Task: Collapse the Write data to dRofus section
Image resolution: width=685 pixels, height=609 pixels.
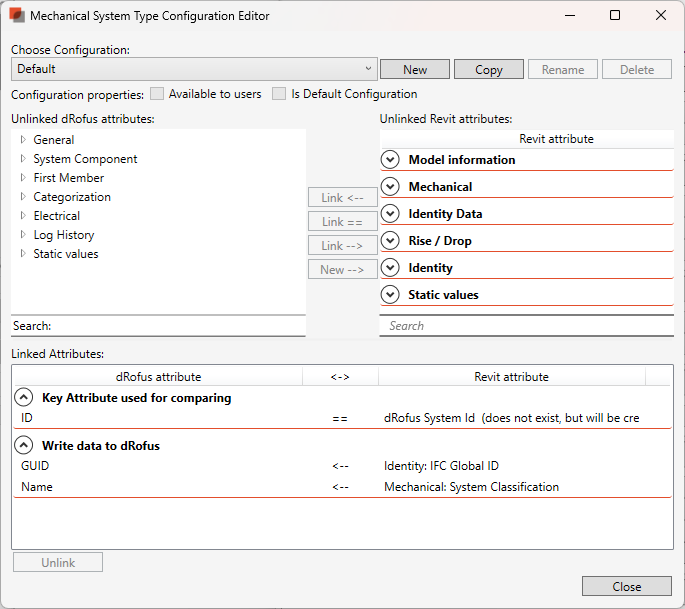Action: (x=24, y=446)
